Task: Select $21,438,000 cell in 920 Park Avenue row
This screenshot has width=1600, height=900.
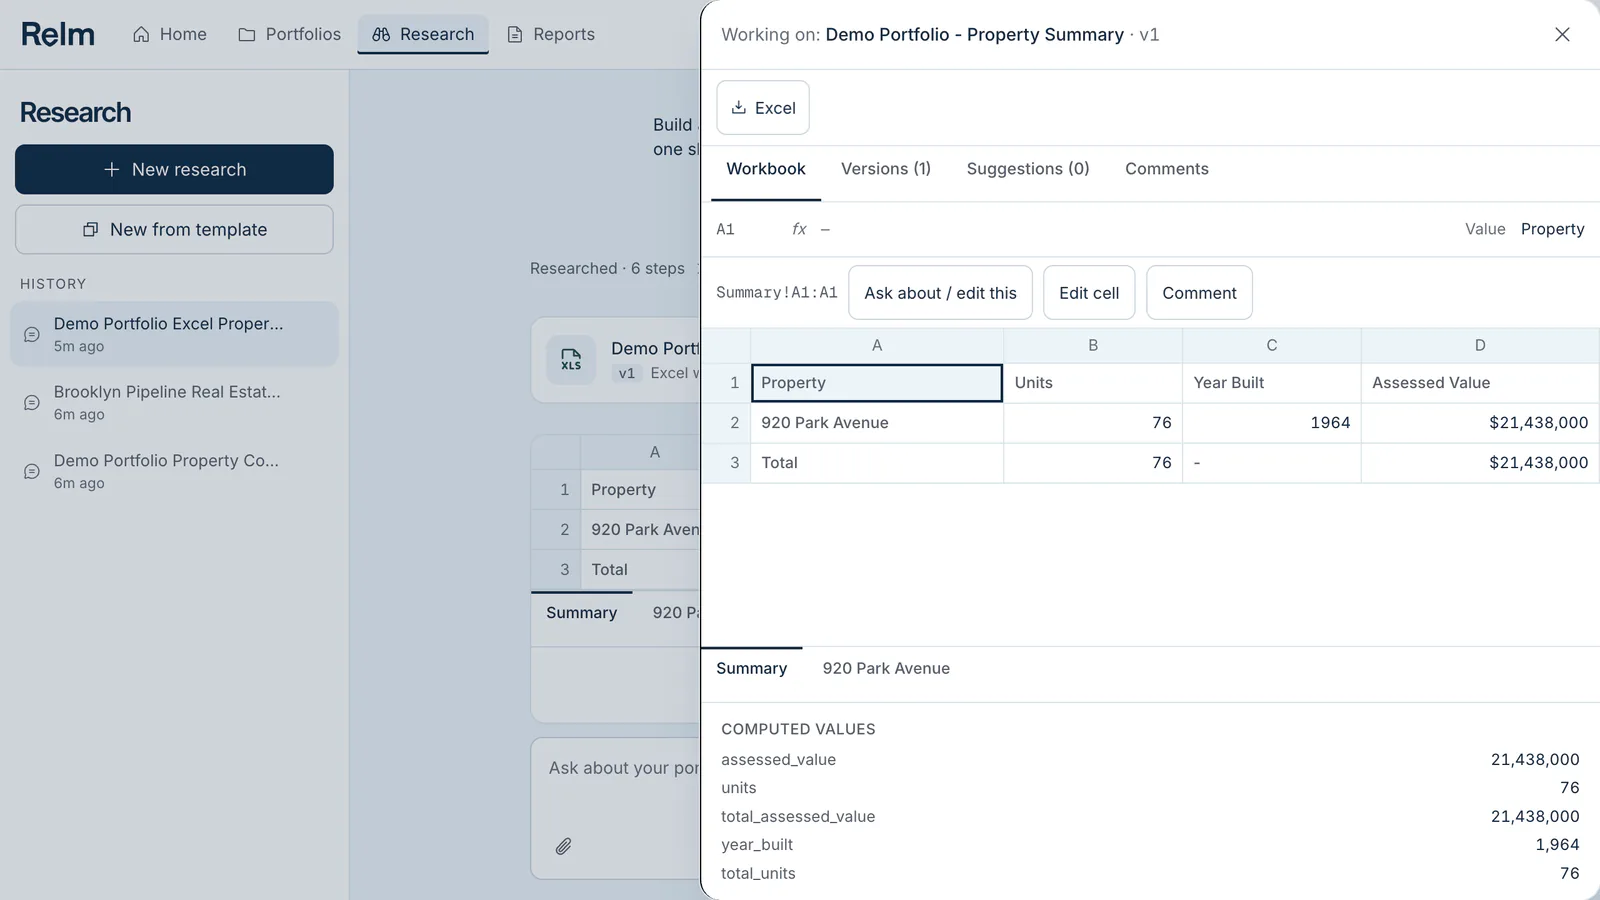Action: pos(1480,423)
